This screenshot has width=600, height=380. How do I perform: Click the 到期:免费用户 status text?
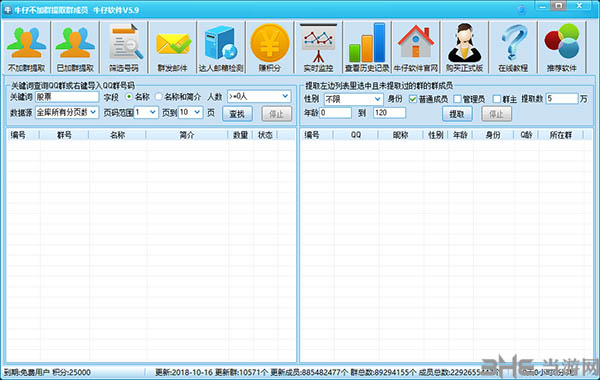click(27, 372)
